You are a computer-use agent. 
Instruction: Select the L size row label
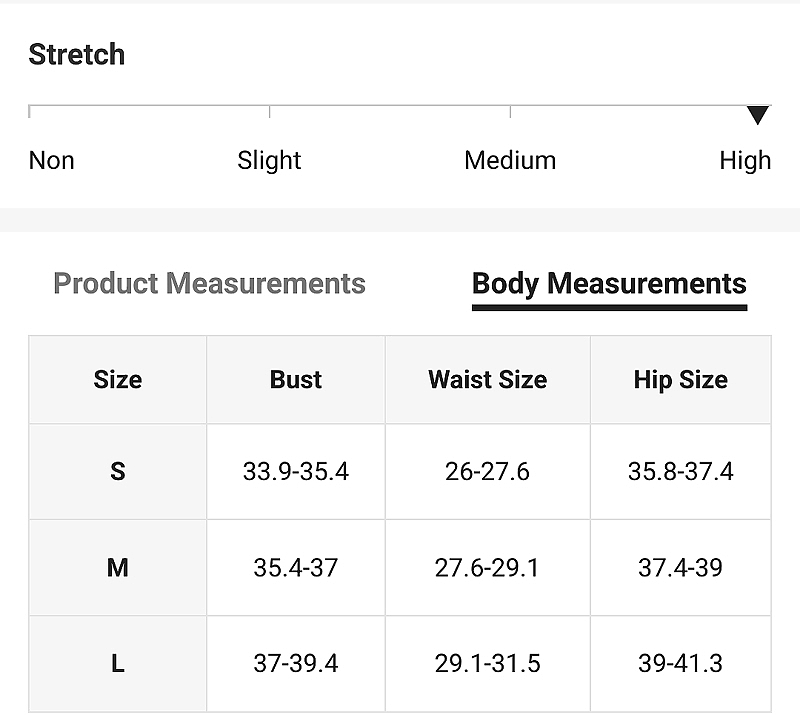pyautogui.click(x=118, y=663)
